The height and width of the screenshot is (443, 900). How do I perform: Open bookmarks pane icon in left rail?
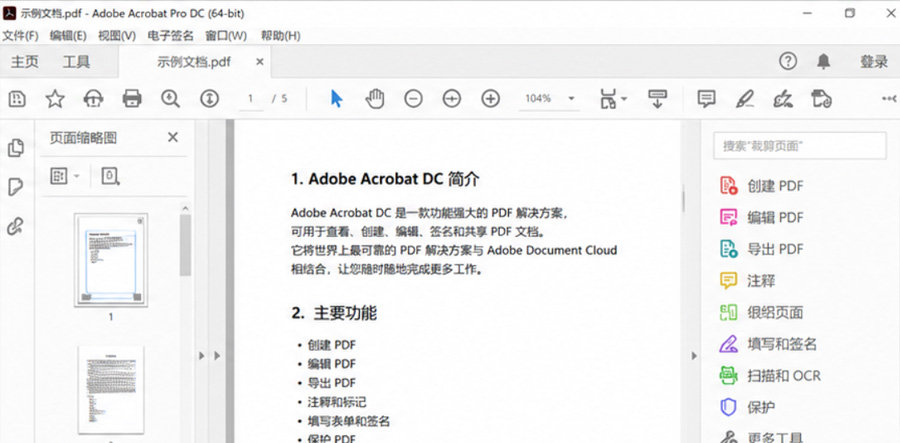(16, 187)
